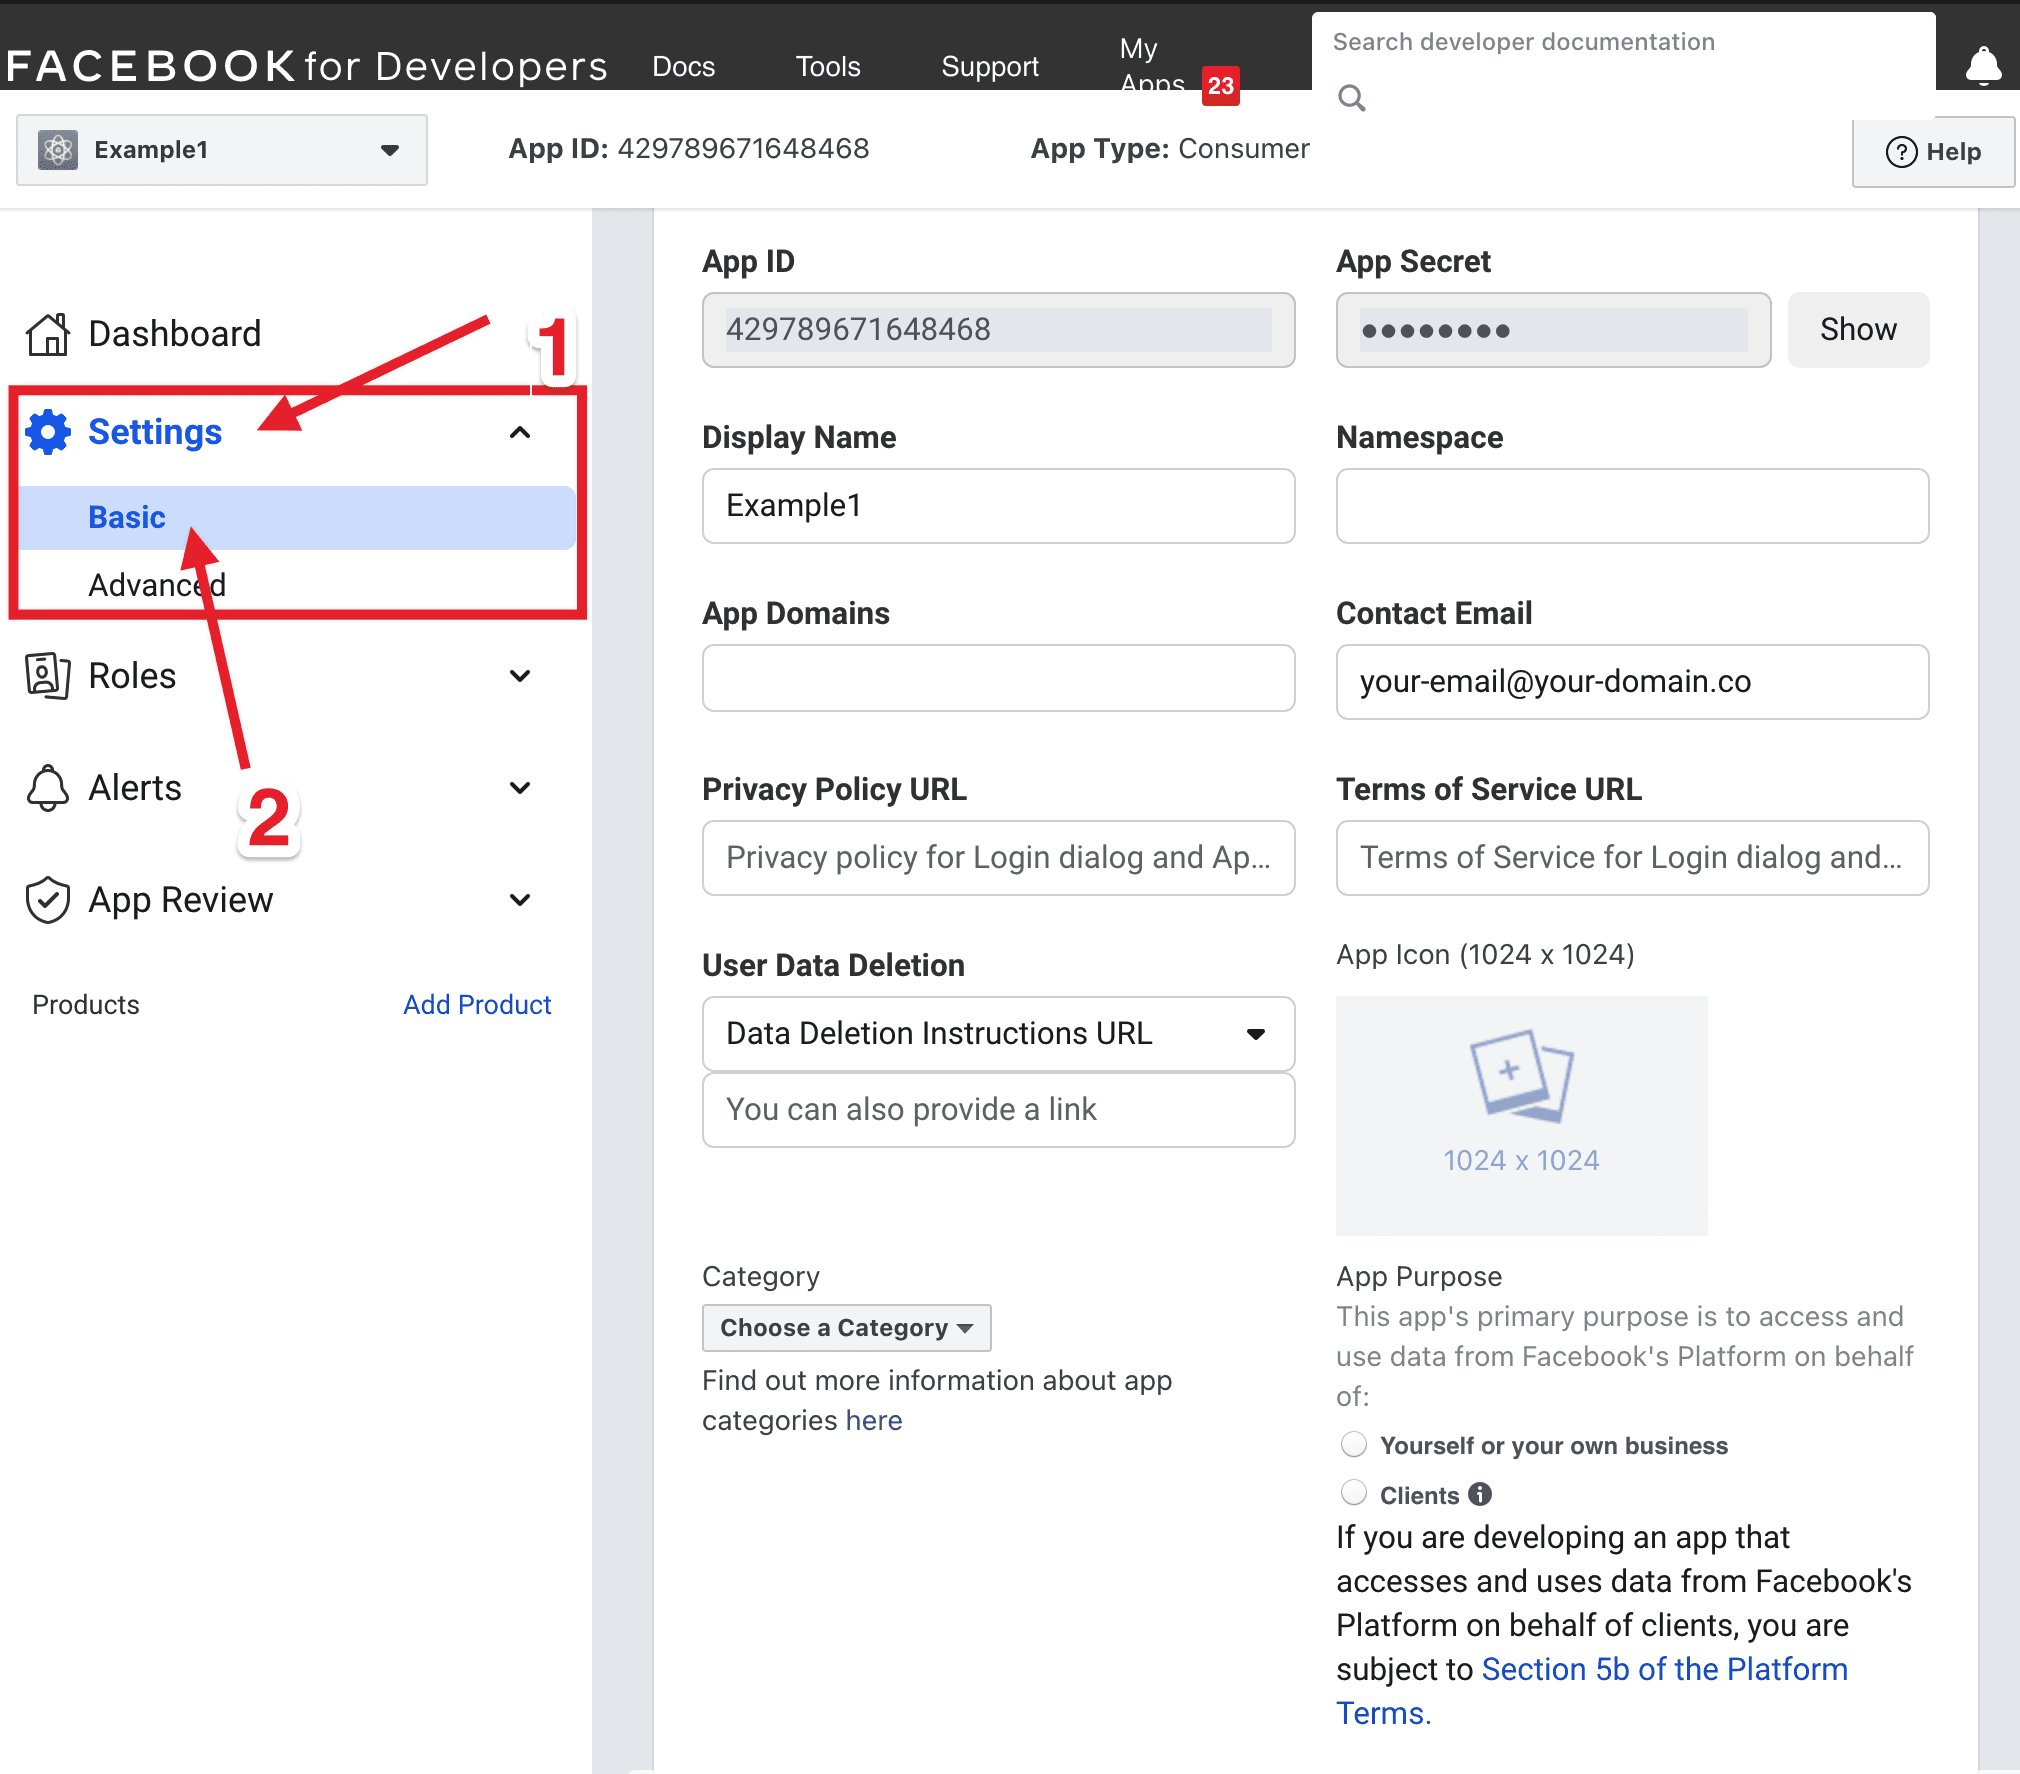Image resolution: width=2020 pixels, height=1774 pixels.
Task: Click FACEBOOK for Developers logo
Action: [x=306, y=66]
